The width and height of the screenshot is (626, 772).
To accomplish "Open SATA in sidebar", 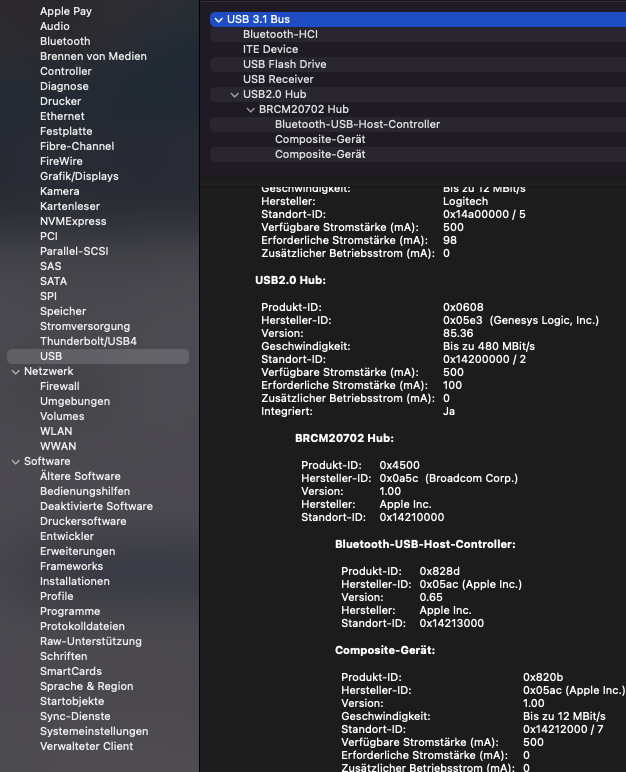I will coord(53,282).
